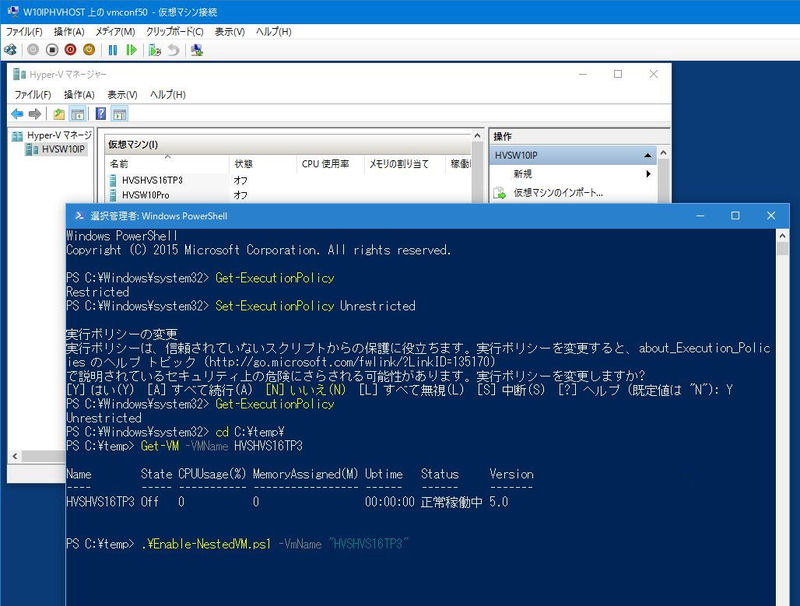Toggle the action pane icon in Hyper-V Manager toolbar
This screenshot has width=800, height=606.
(120, 114)
